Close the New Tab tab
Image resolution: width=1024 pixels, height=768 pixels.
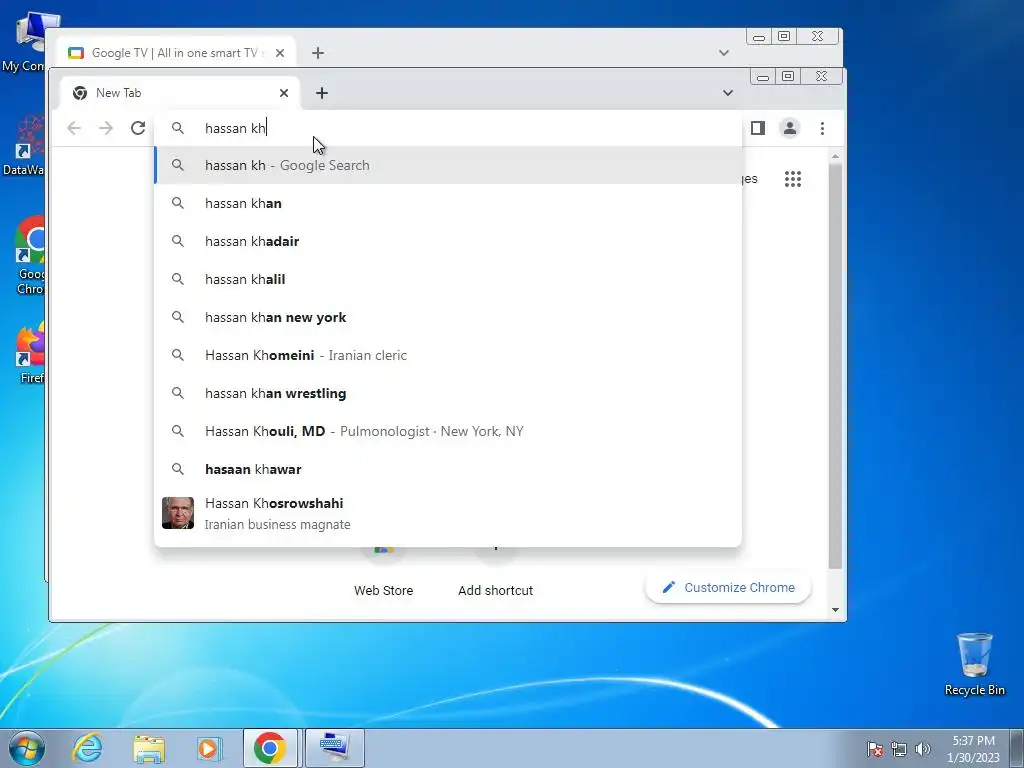284,93
